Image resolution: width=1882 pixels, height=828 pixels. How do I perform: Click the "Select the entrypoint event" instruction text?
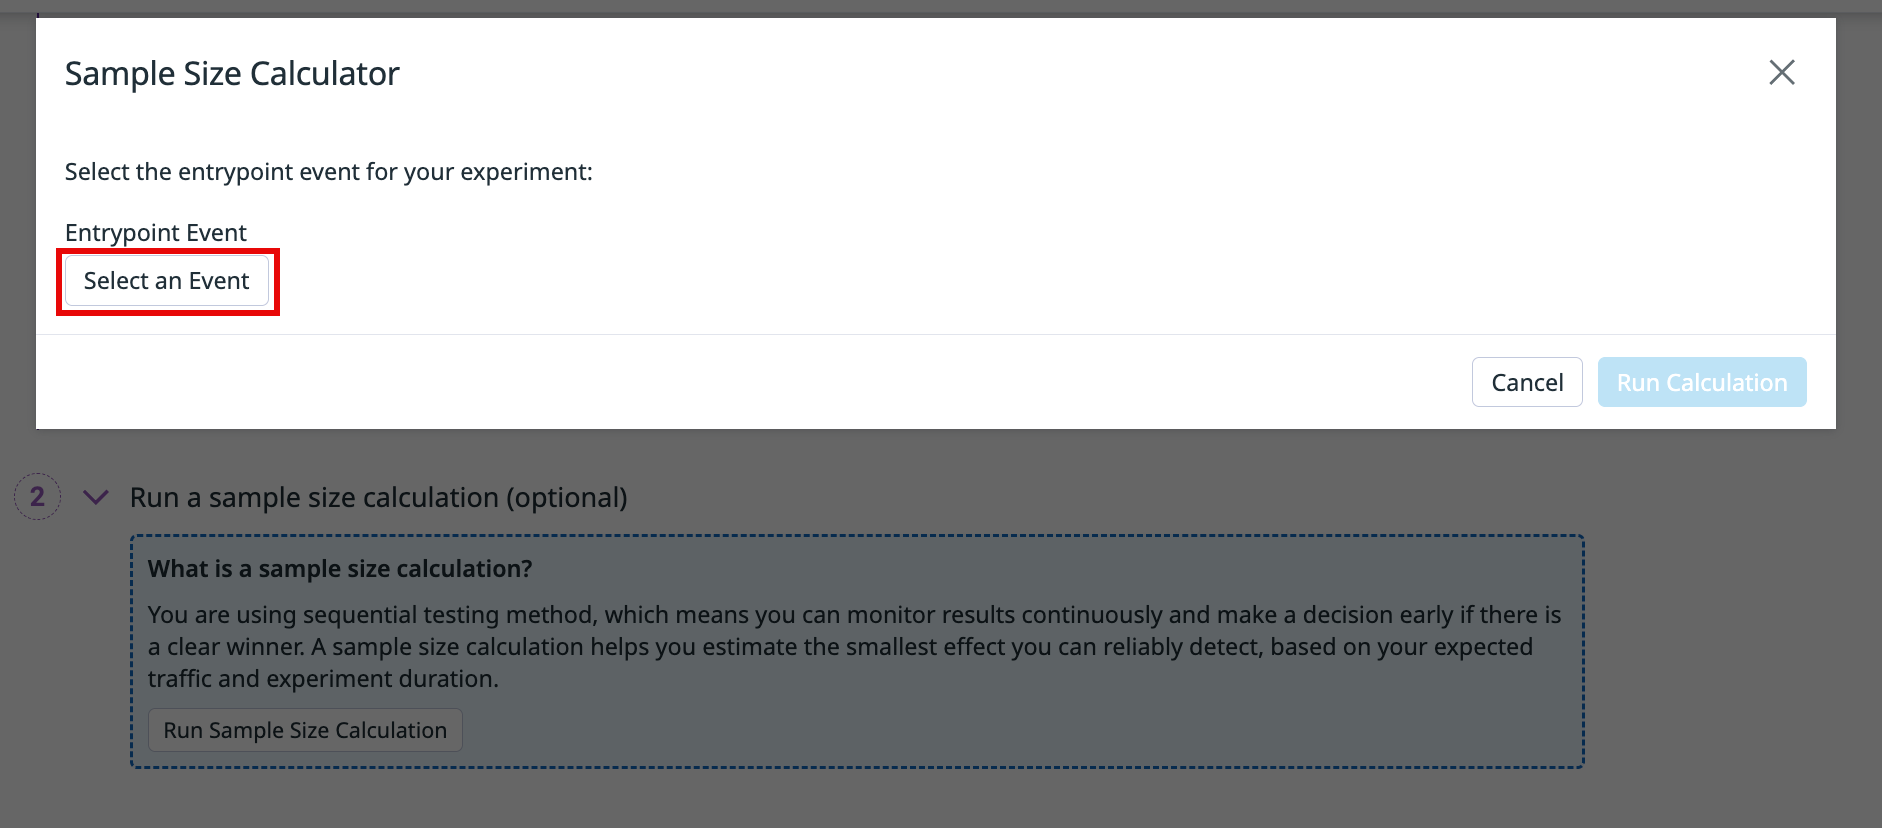tap(328, 172)
